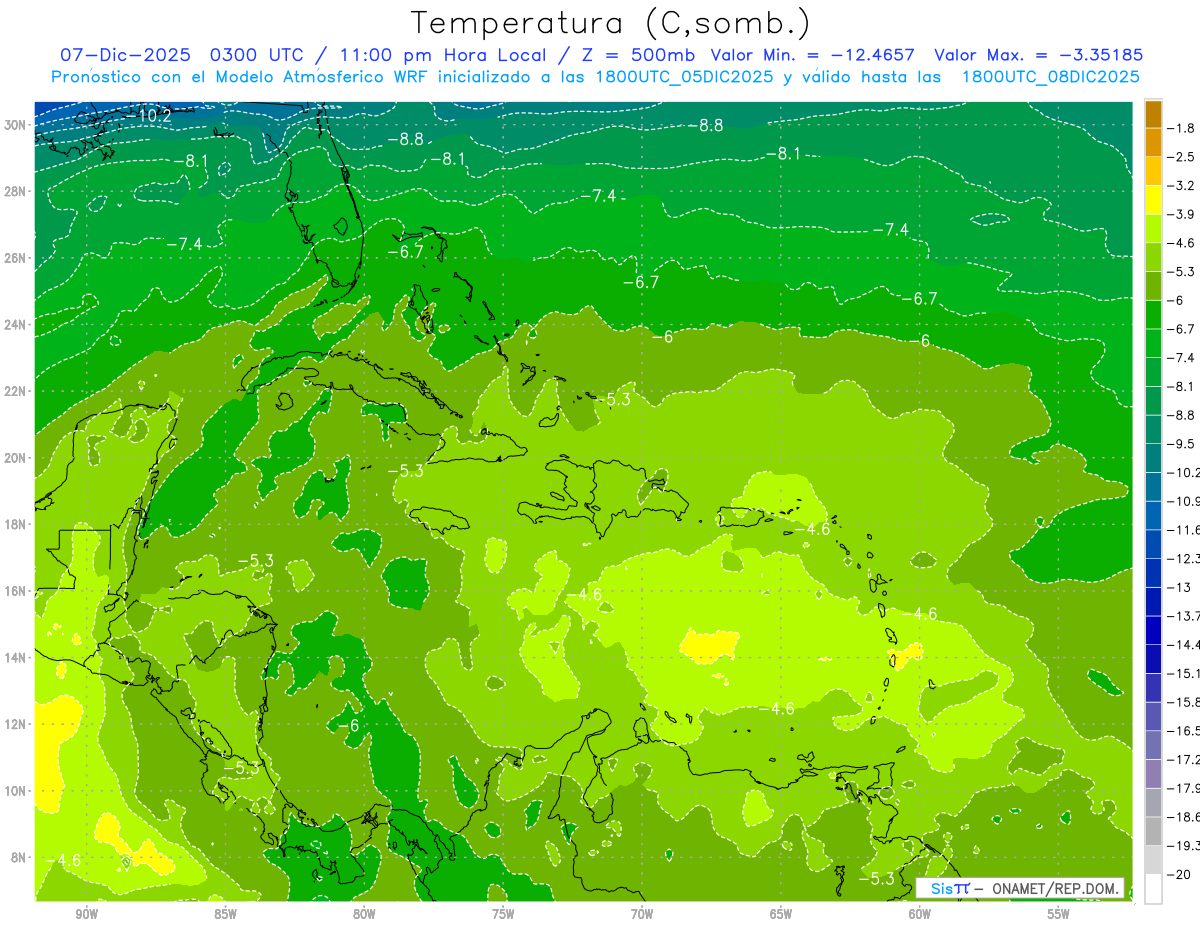Click the 'Z = 500mb' level text

[639, 55]
